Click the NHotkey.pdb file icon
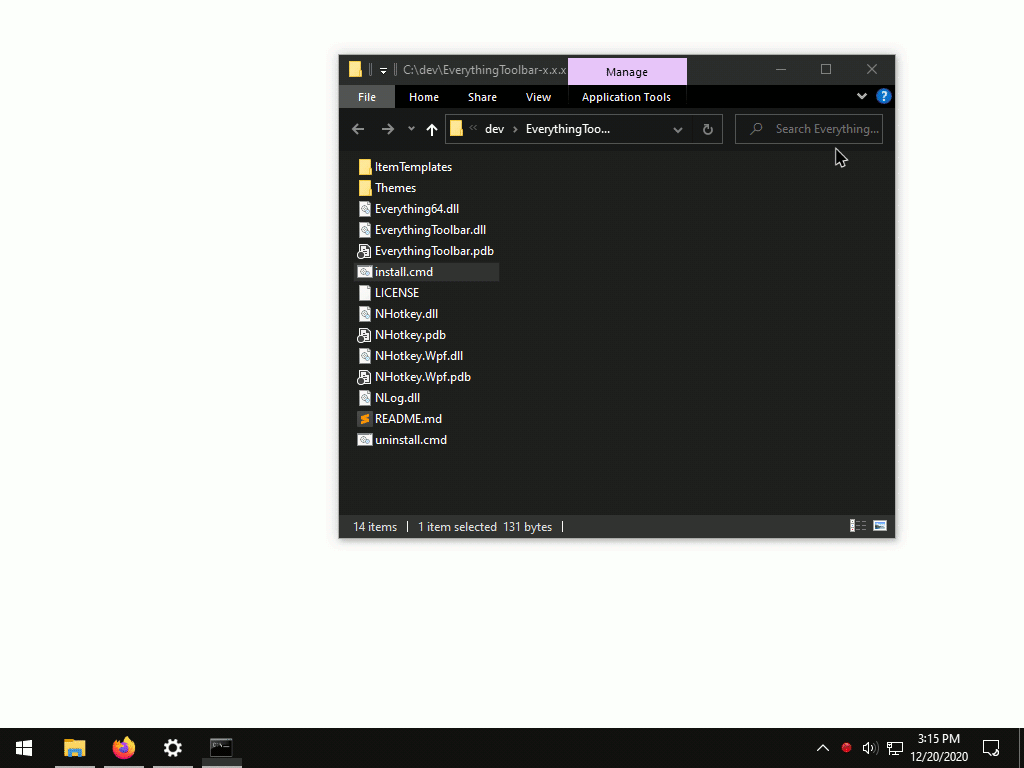This screenshot has height=768, width=1024. (364, 335)
